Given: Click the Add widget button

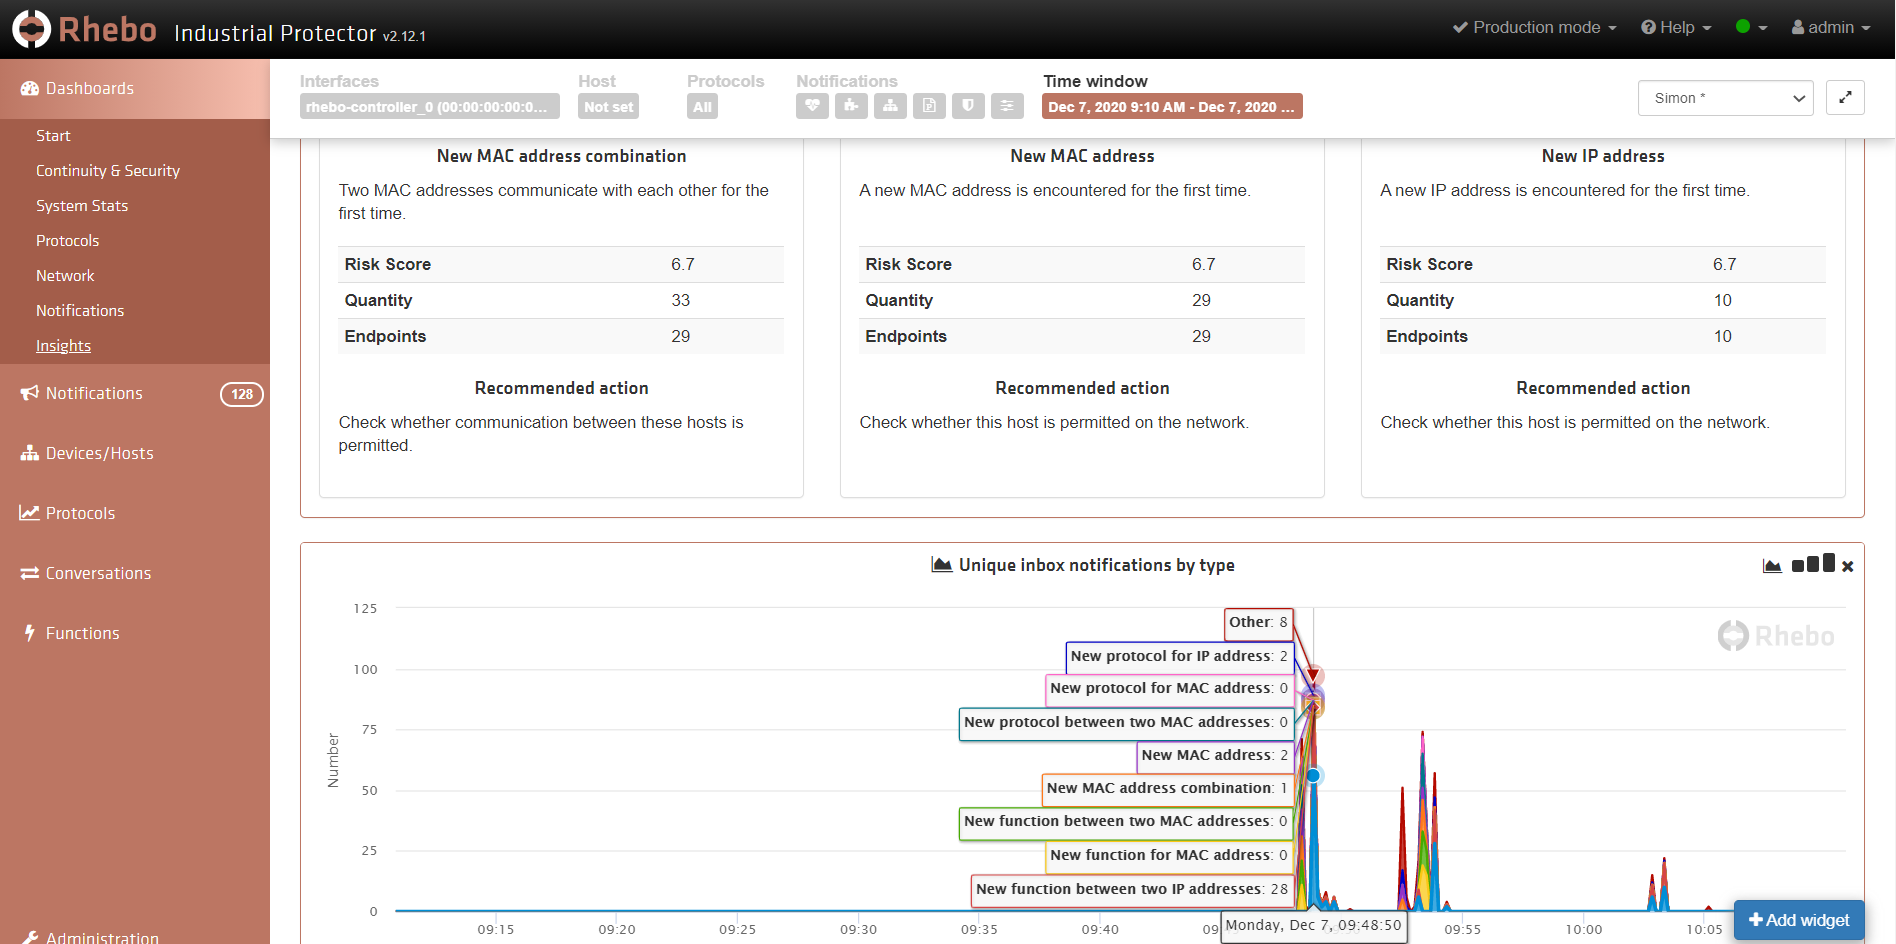Looking at the screenshot, I should [1798, 920].
